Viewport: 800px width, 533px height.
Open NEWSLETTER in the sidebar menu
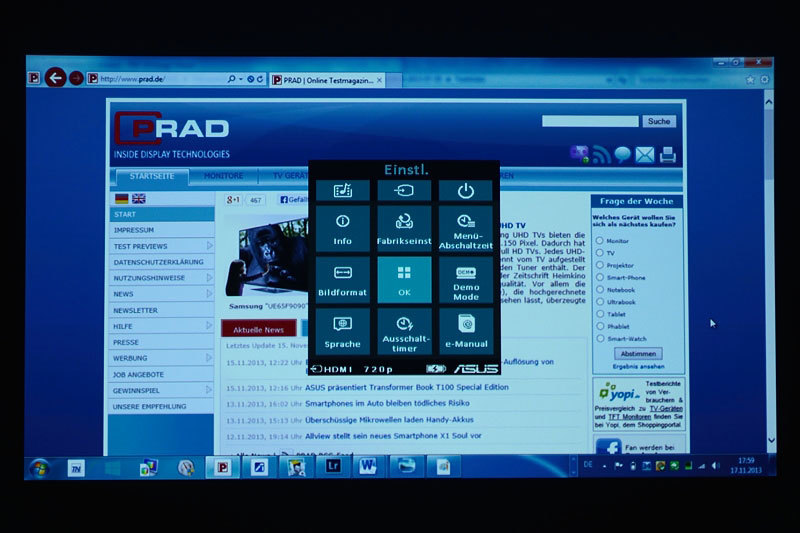coord(136,310)
